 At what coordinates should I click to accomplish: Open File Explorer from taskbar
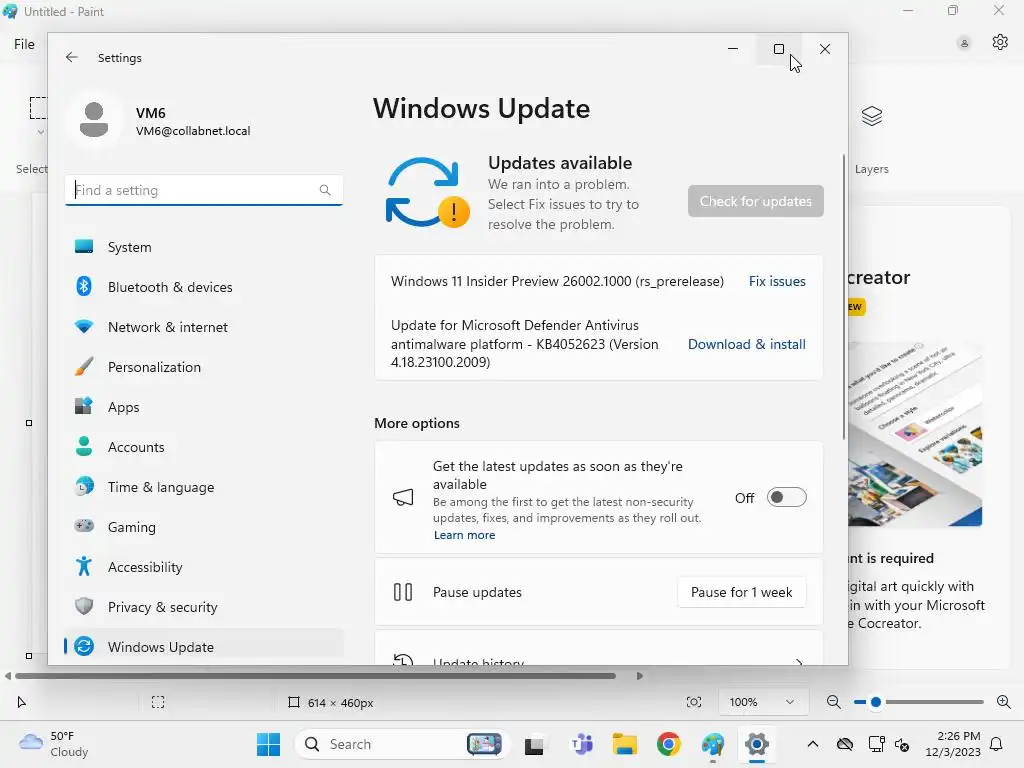point(624,744)
